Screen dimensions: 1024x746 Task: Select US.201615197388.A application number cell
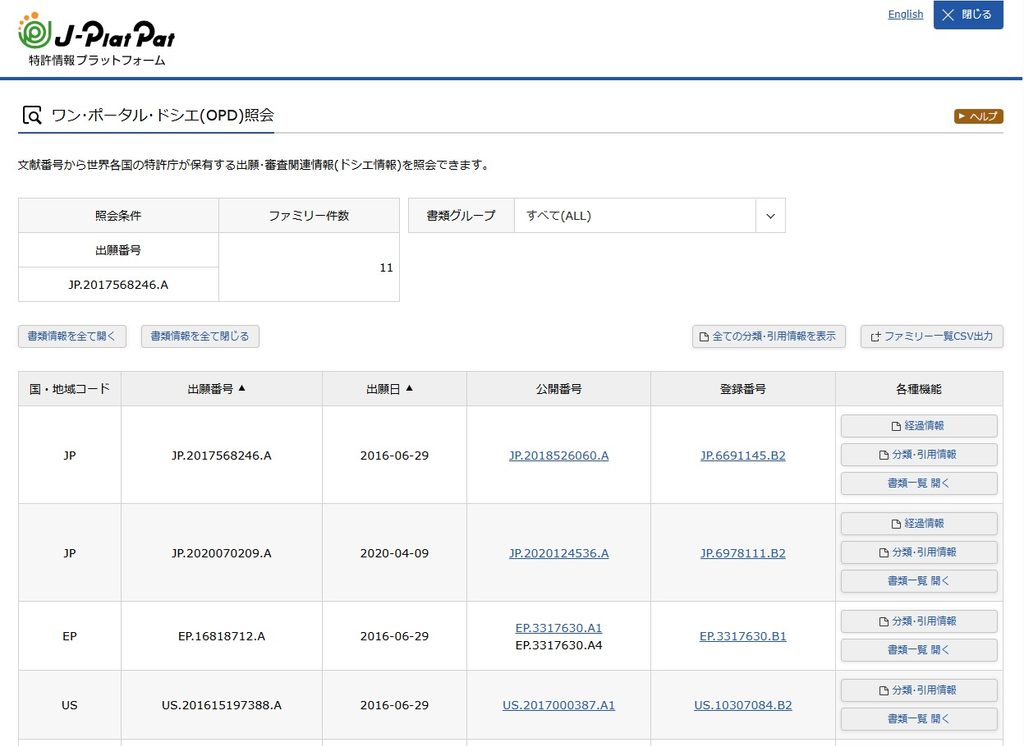(x=221, y=705)
